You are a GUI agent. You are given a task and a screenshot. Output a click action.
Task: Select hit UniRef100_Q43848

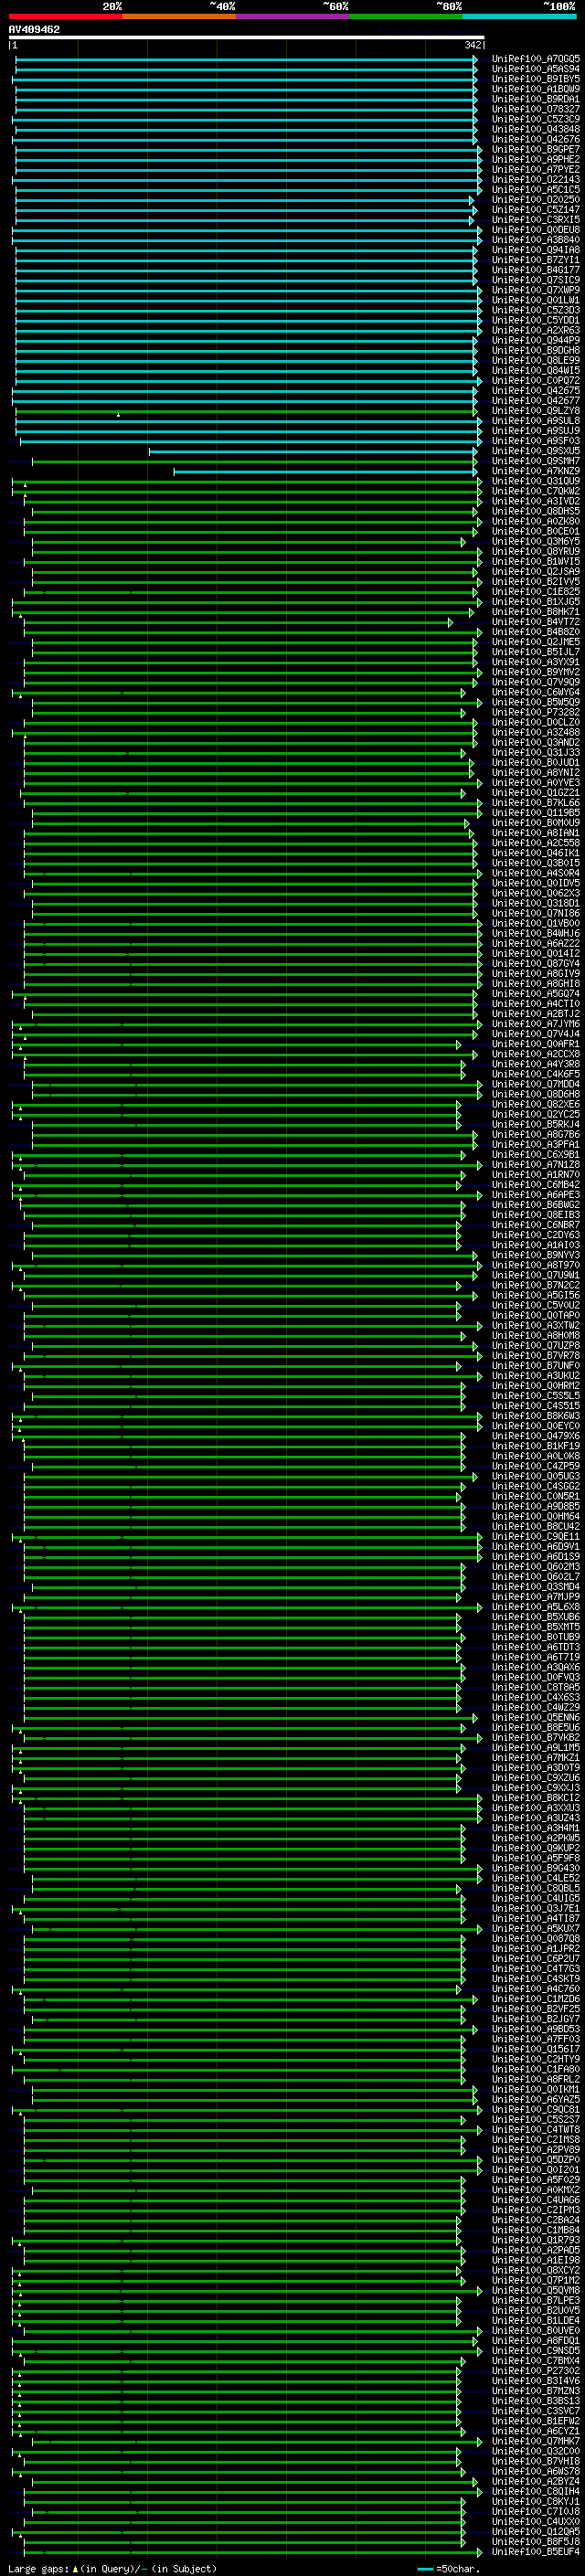535,129
